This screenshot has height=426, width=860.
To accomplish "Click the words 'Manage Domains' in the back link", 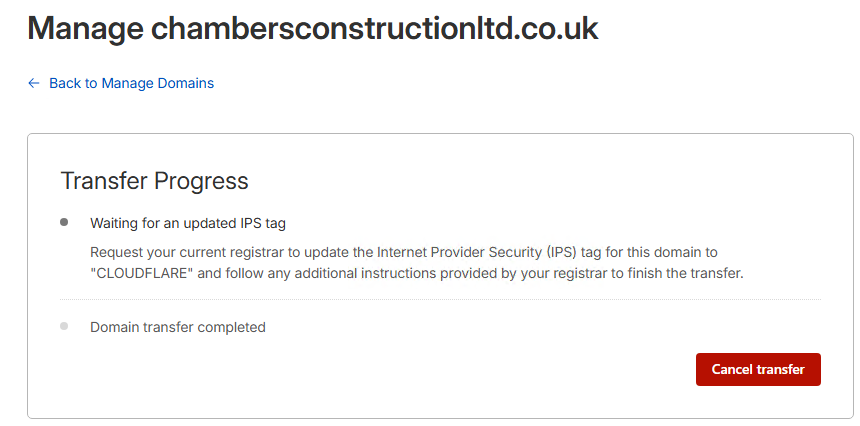I will pos(158,83).
